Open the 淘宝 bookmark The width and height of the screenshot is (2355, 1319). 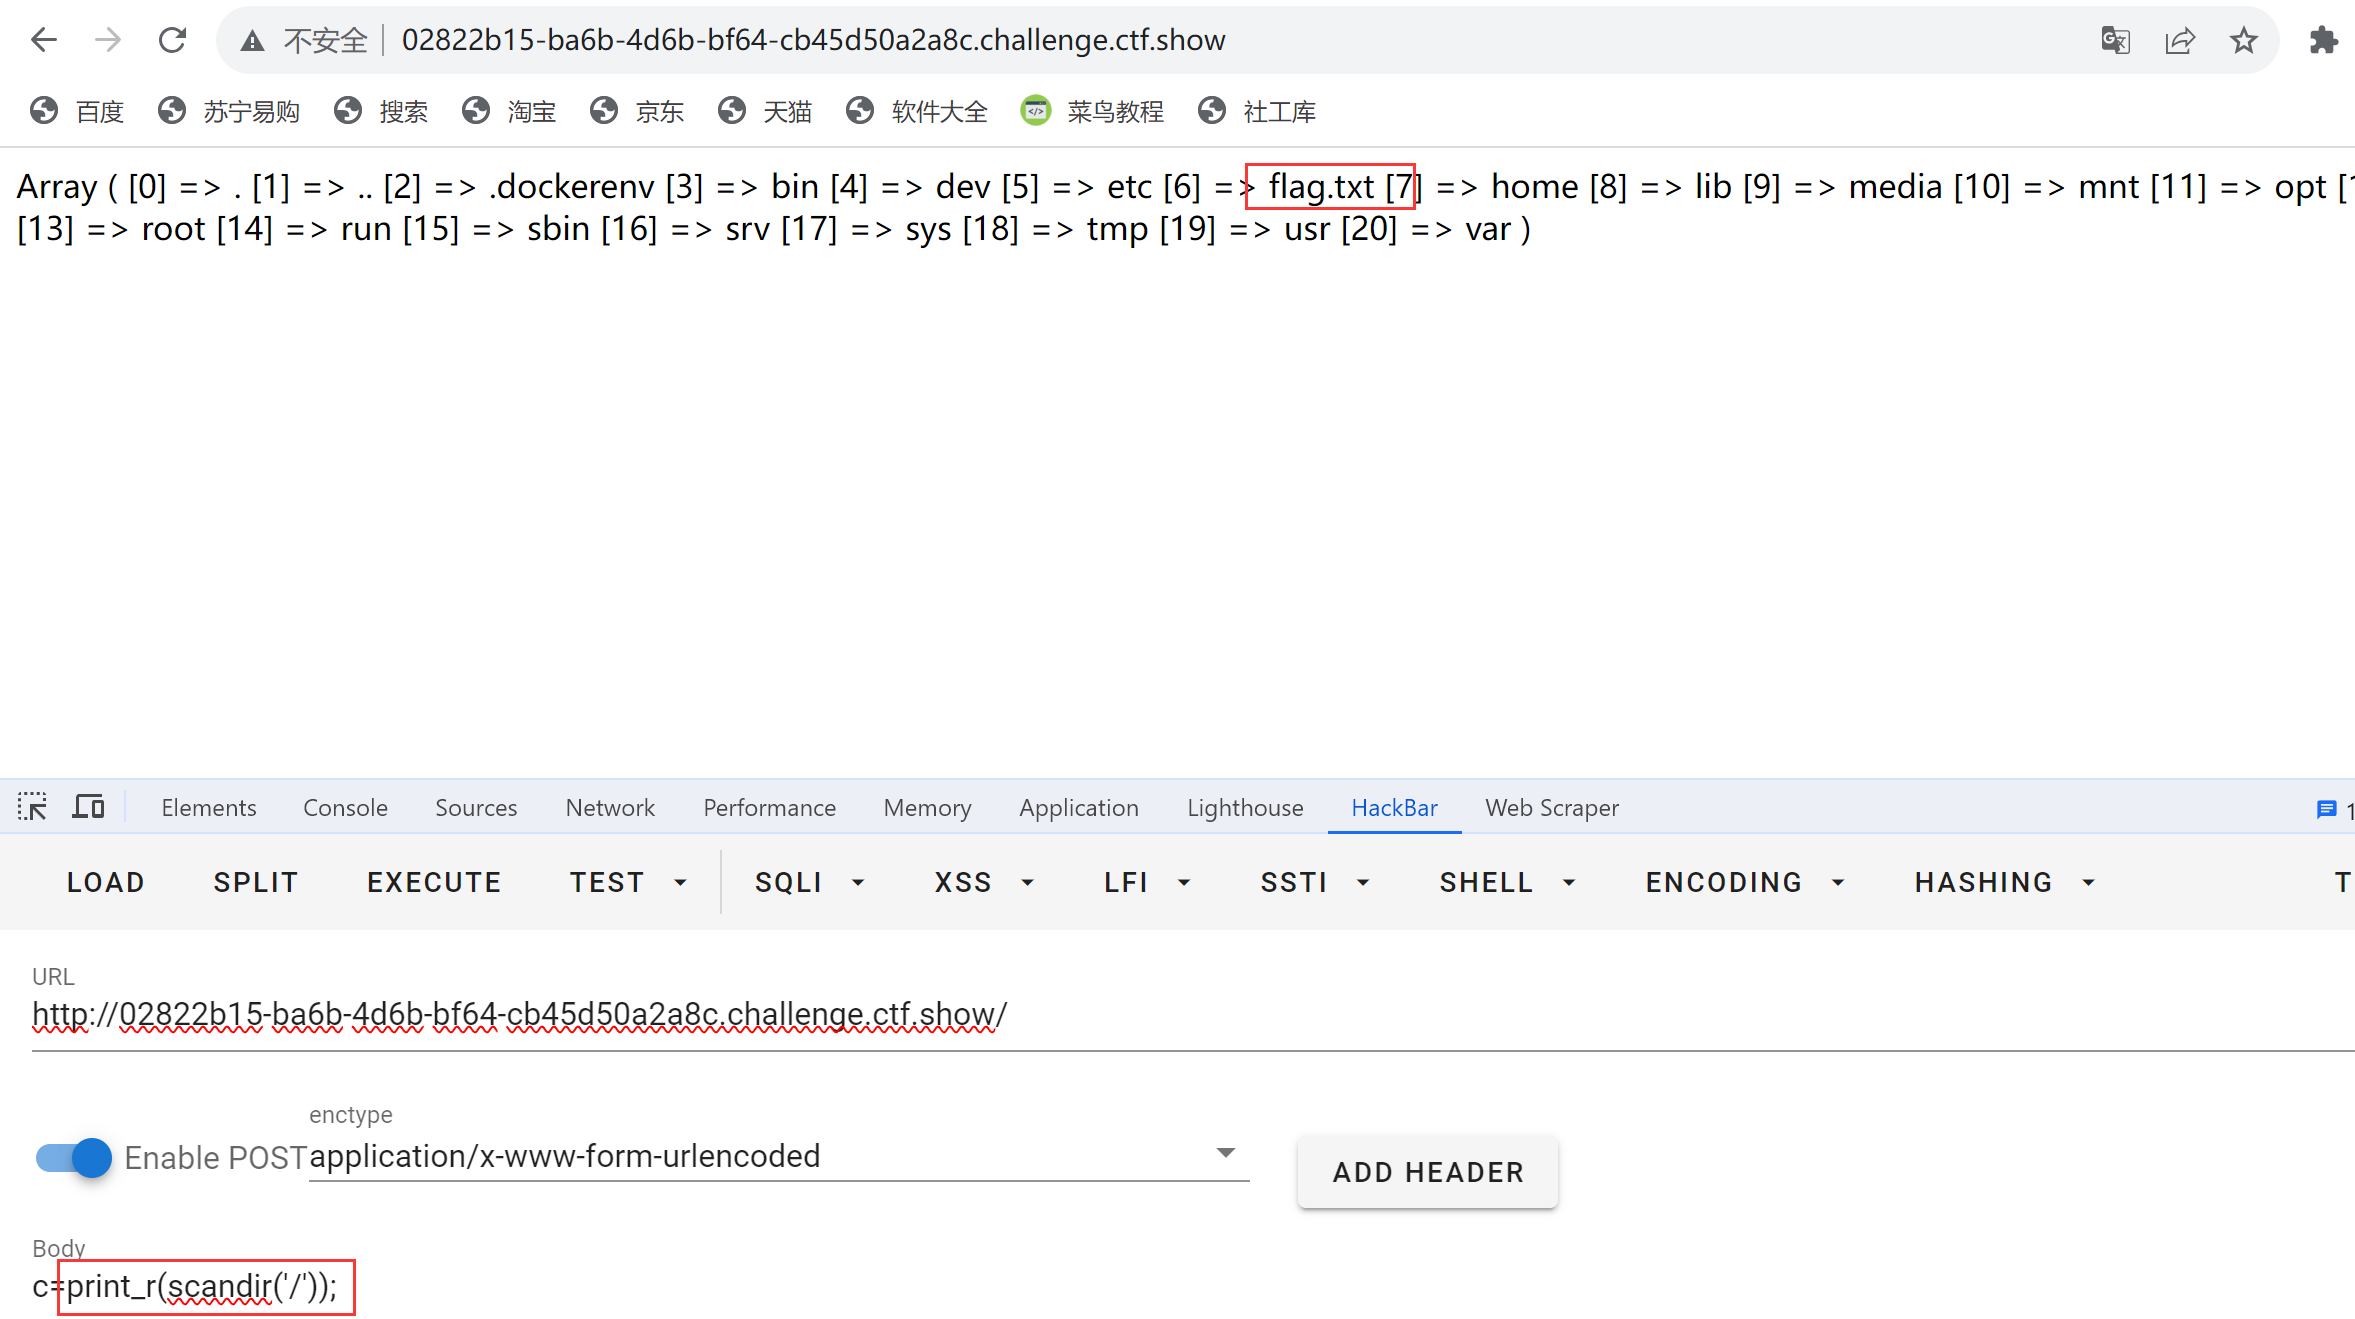509,111
